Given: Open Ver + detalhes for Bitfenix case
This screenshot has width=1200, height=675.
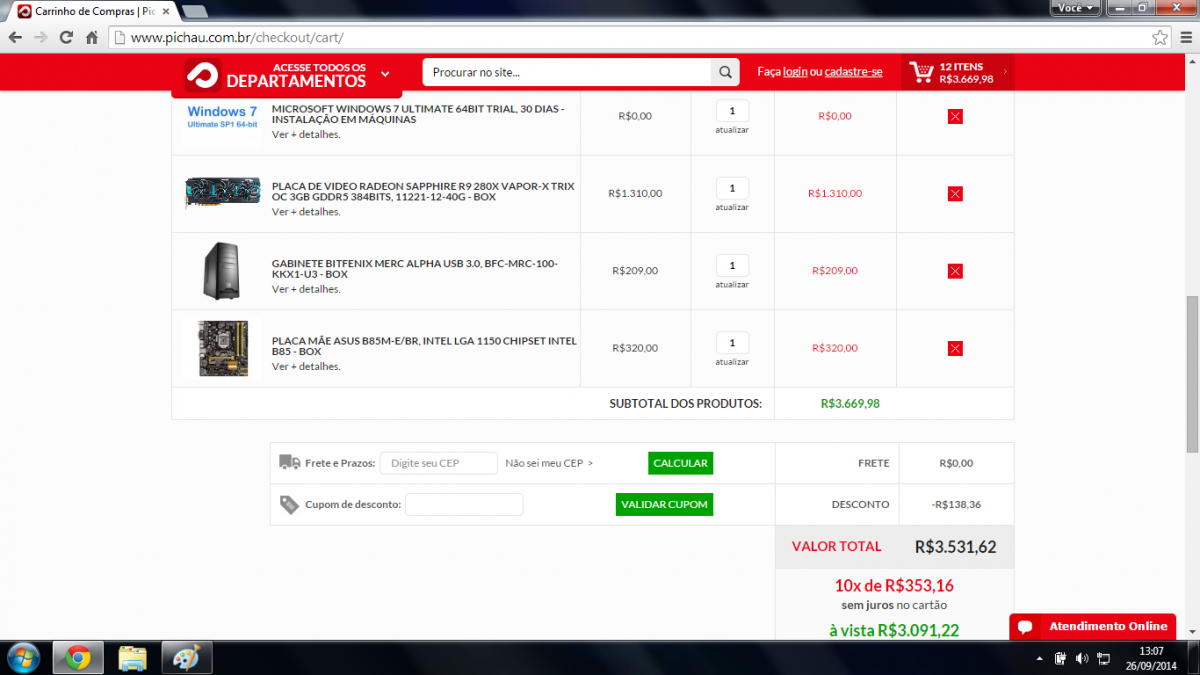Looking at the screenshot, I should click(x=306, y=289).
